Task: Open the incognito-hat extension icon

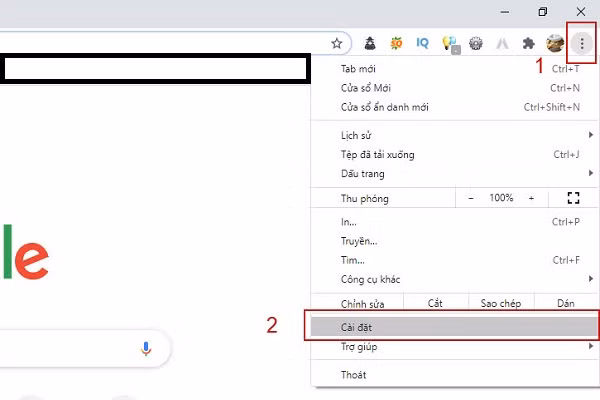Action: click(370, 43)
